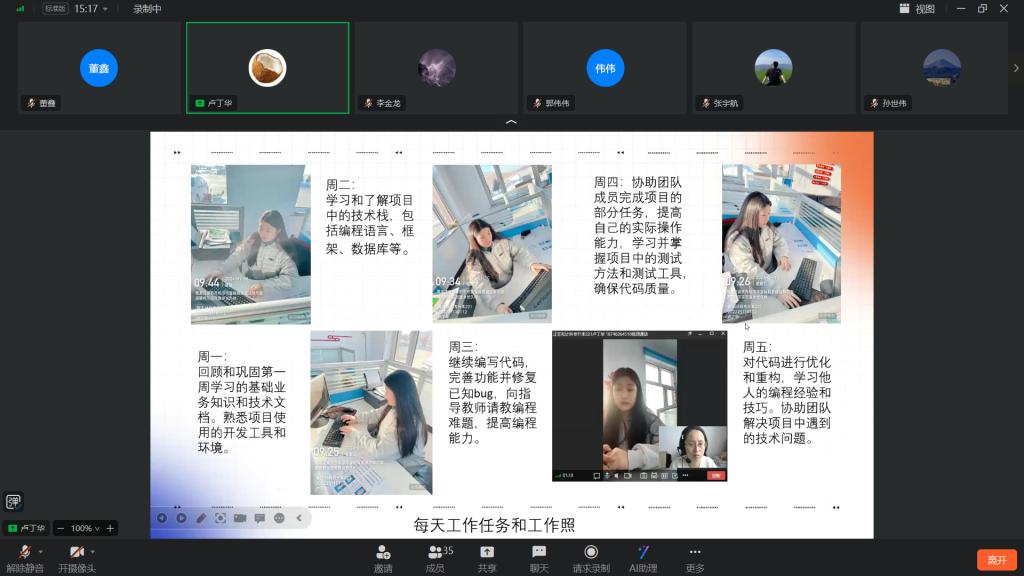Viewport: 1024px width, 576px height.
Task: Click the 弹 danmaku icon at left
Action: coord(13,502)
